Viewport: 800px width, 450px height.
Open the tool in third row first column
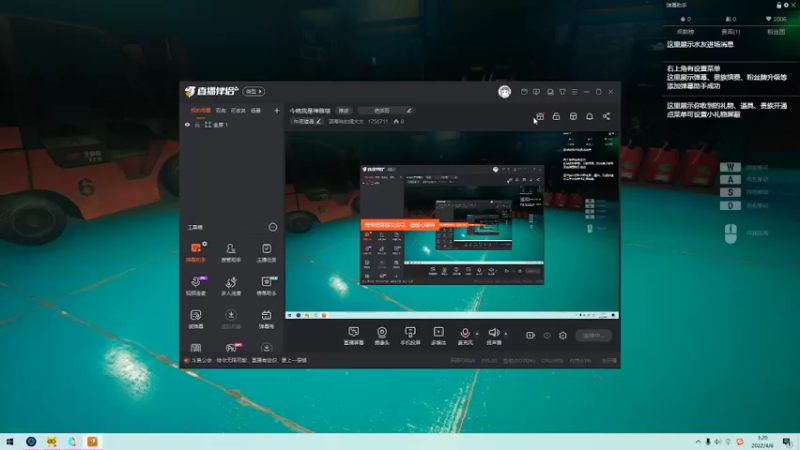click(196, 319)
